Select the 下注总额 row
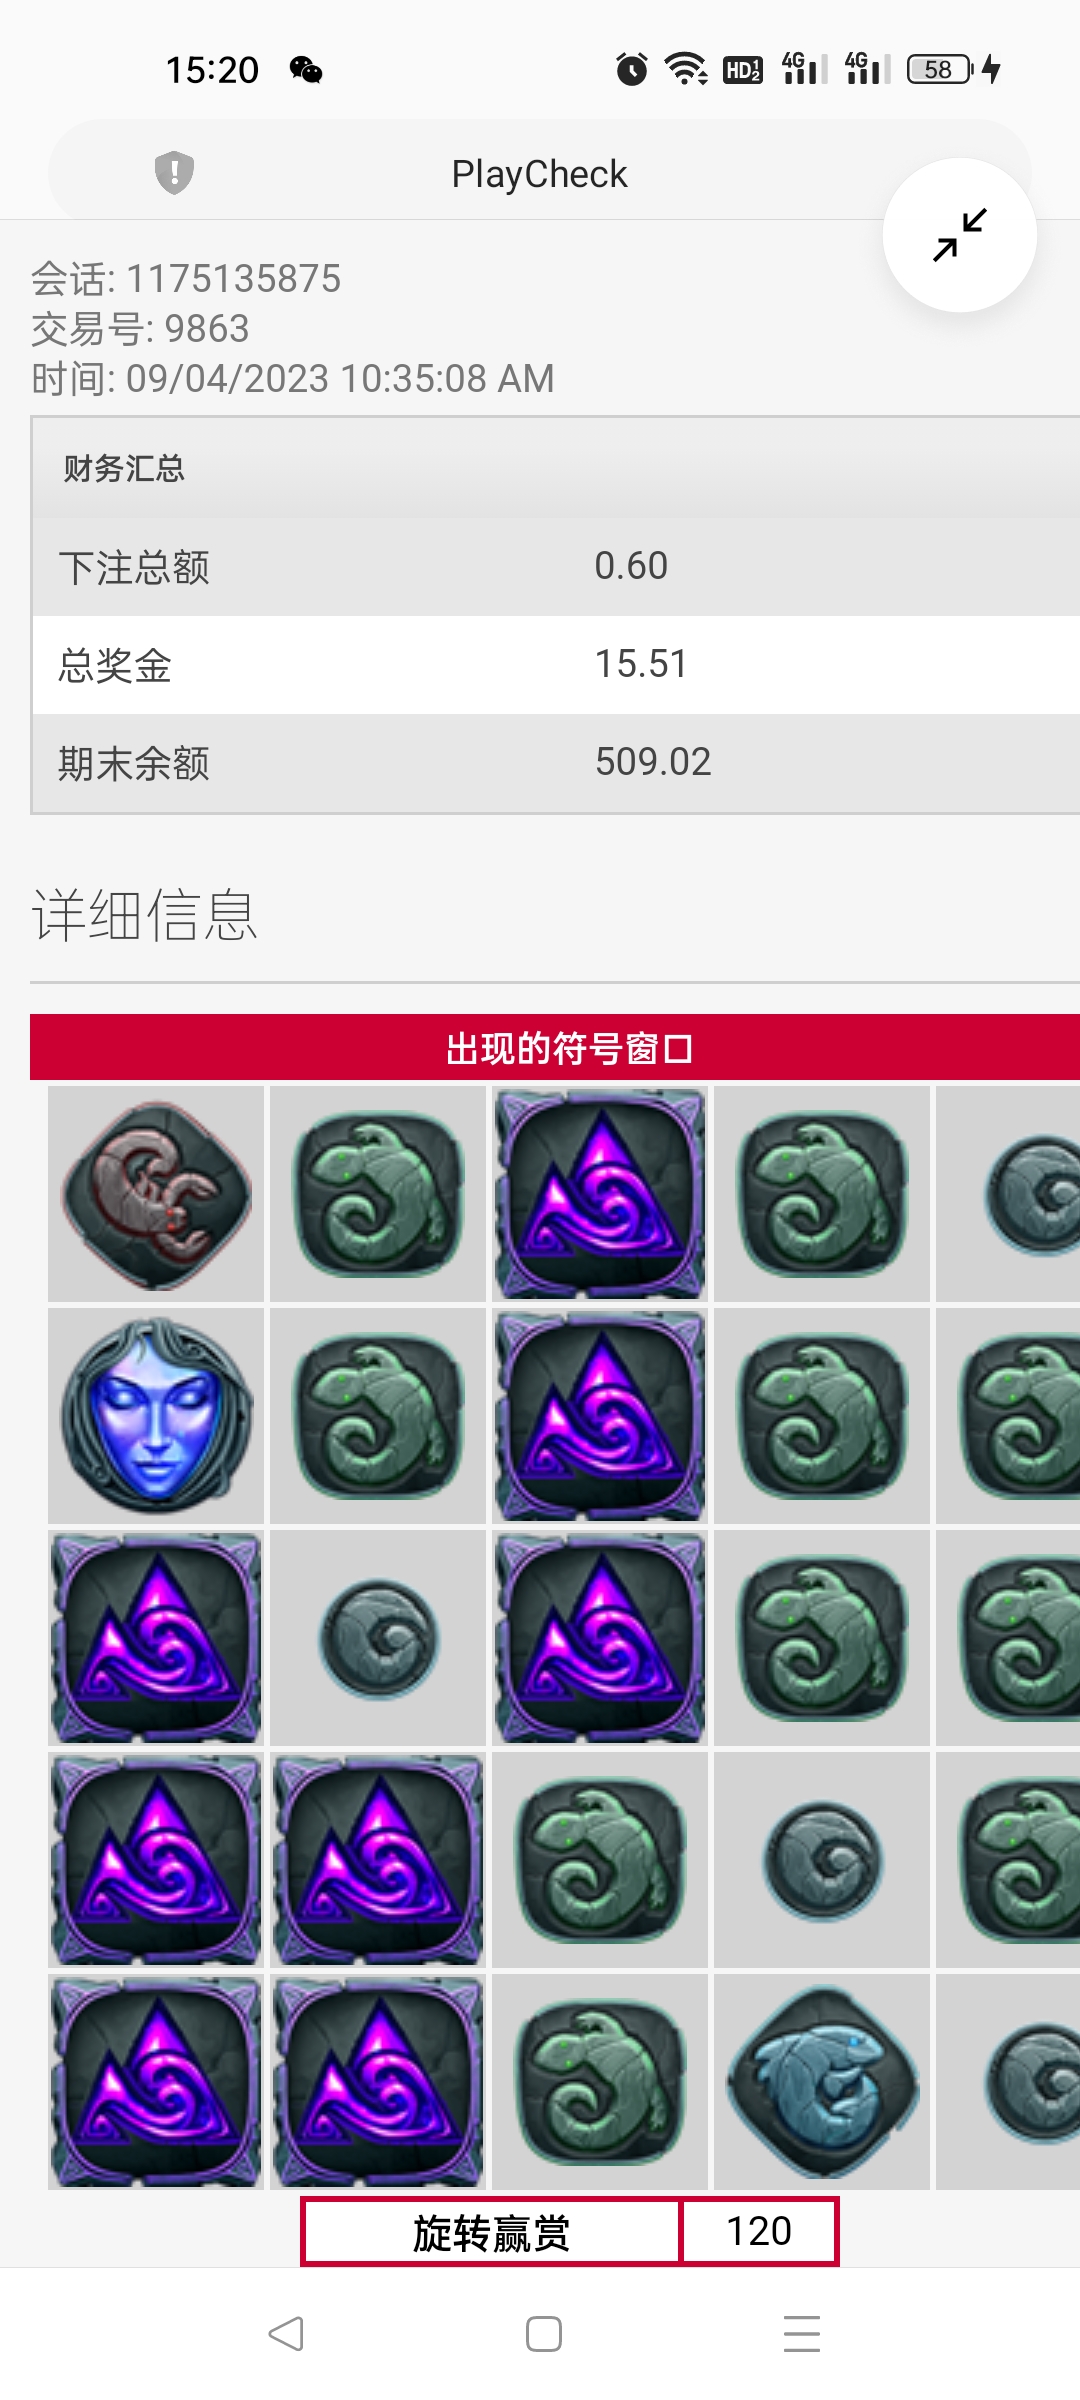The width and height of the screenshot is (1080, 2400). [x=556, y=567]
